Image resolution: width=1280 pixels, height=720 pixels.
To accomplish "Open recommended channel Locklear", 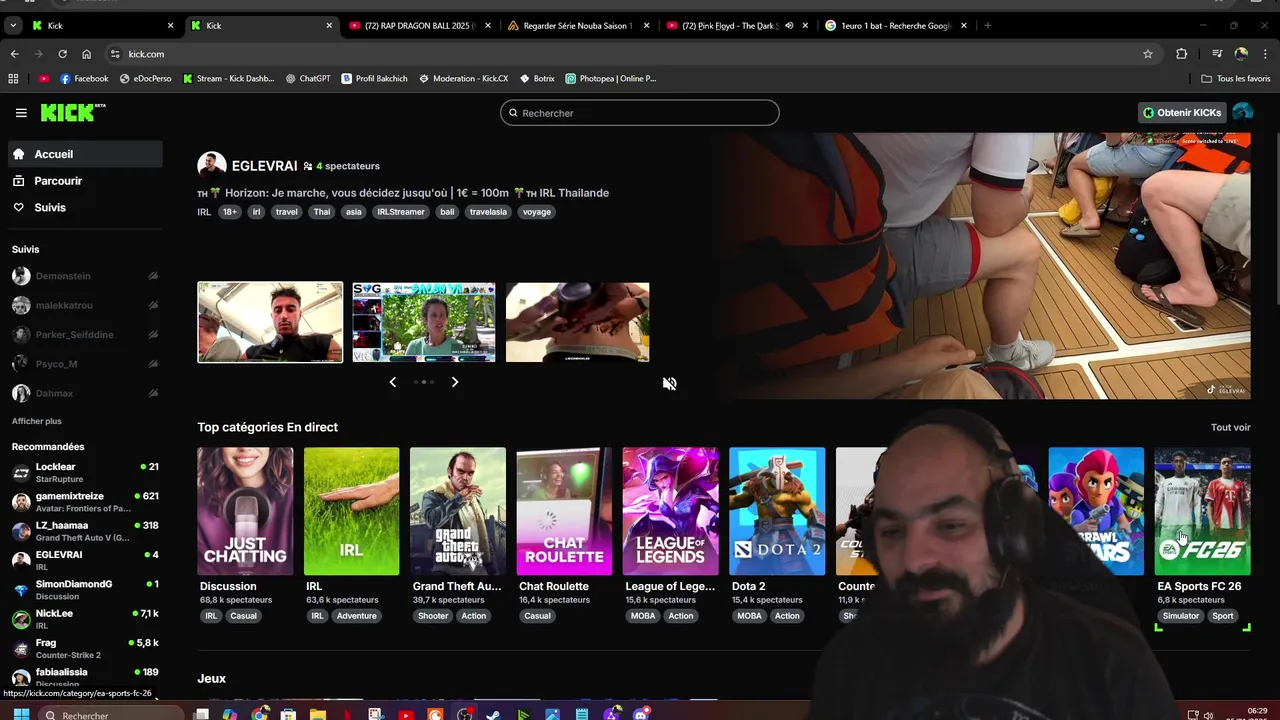I will (85, 472).
